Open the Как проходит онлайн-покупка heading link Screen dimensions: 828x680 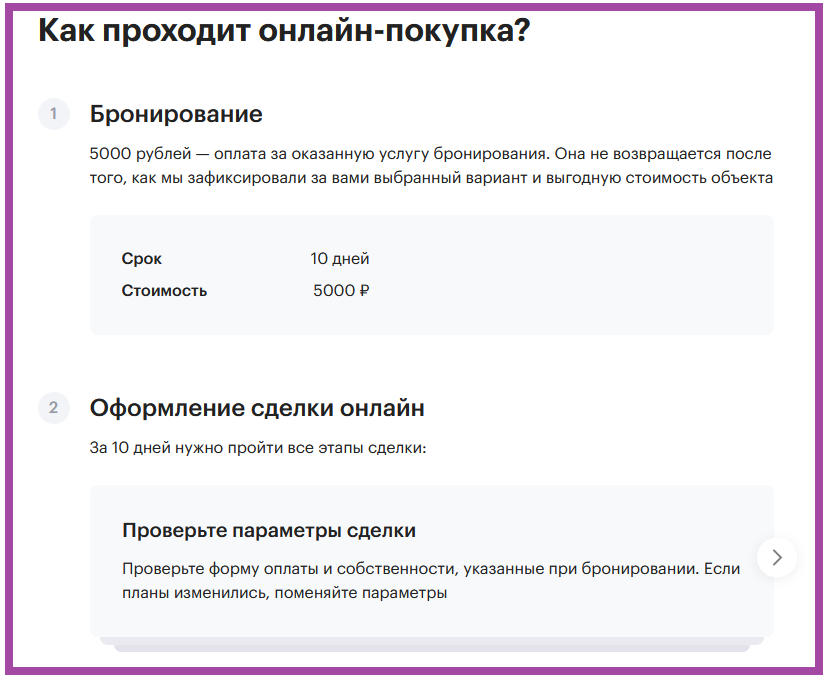[280, 32]
